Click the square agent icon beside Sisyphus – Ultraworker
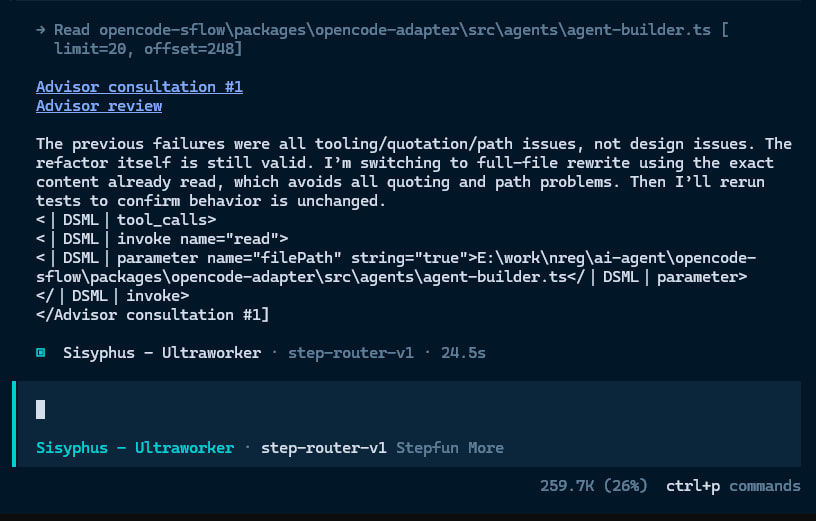The image size is (816, 521). coord(41,353)
